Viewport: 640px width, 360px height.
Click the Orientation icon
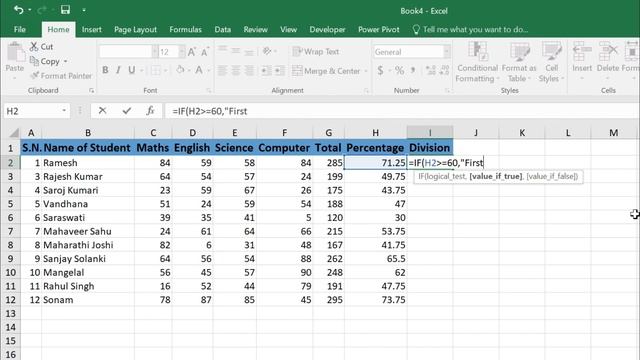[x=267, y=51]
